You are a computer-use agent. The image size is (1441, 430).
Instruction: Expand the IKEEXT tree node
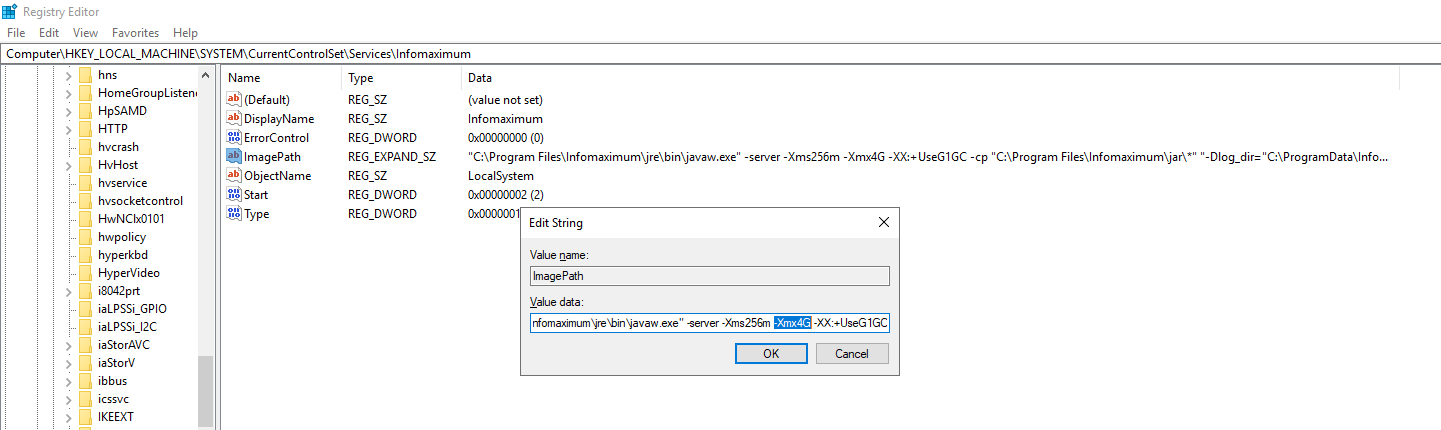click(69, 417)
